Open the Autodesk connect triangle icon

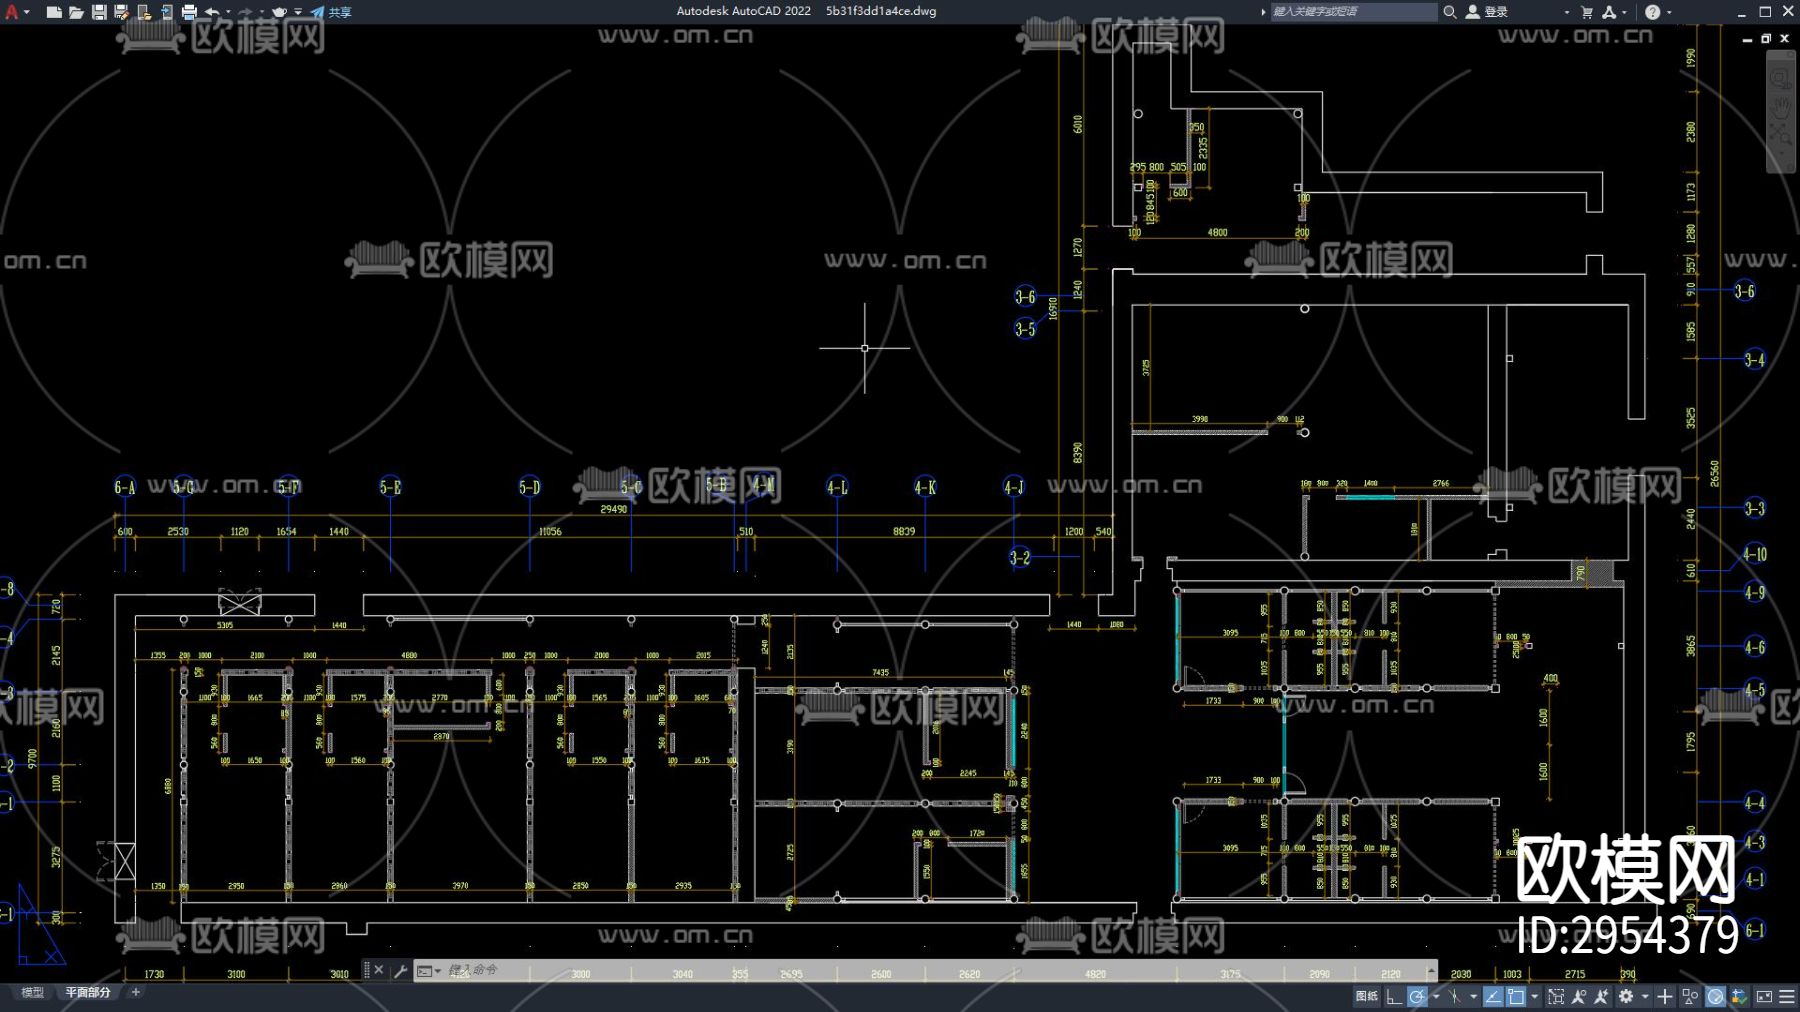coord(1609,12)
